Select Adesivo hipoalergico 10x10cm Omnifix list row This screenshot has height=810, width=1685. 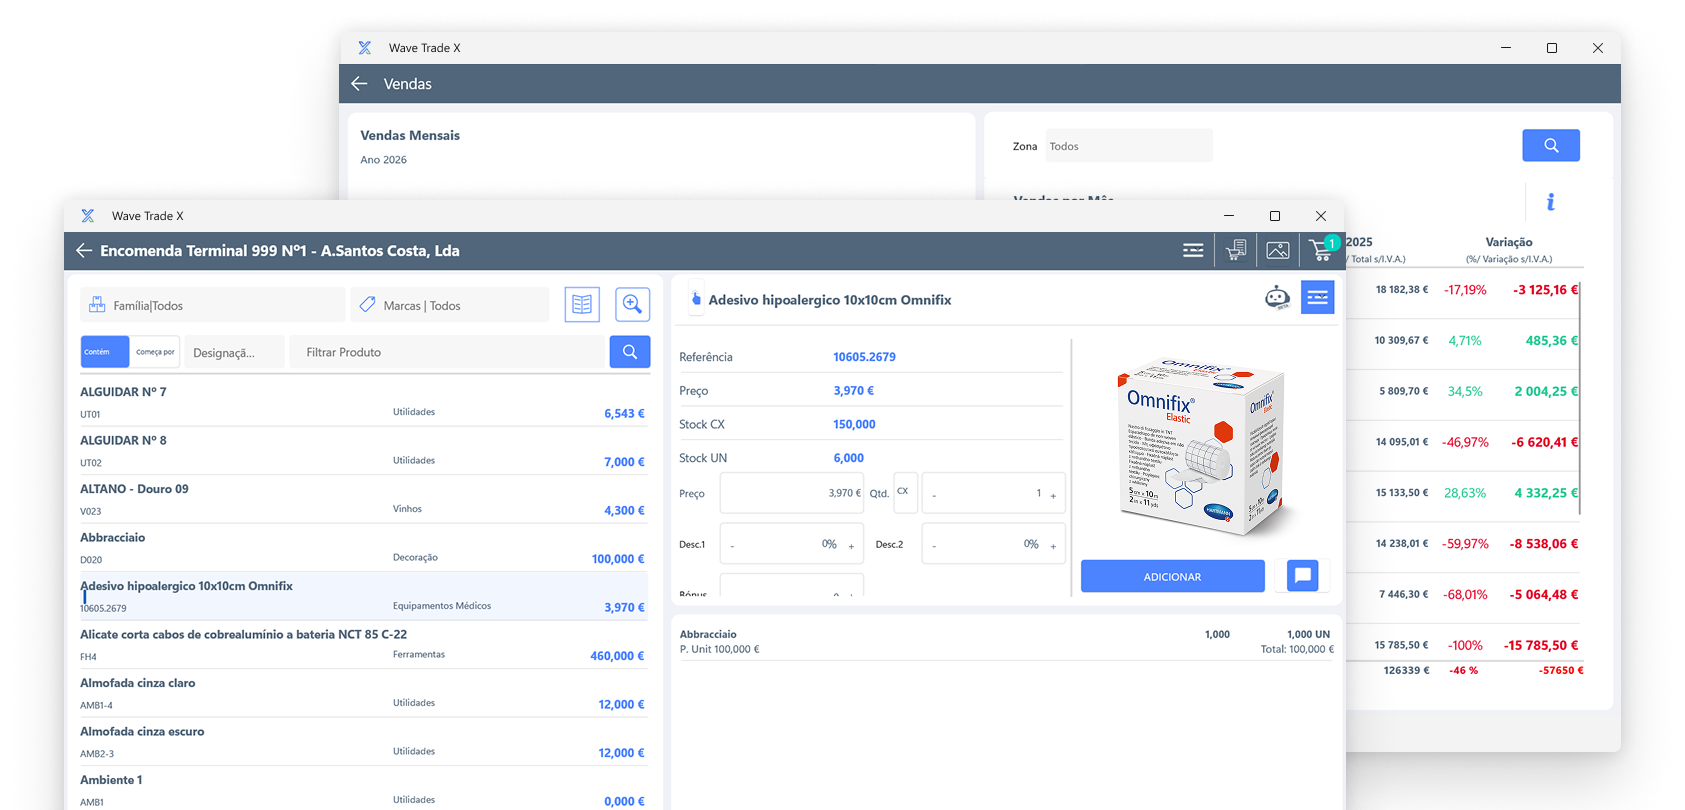click(x=364, y=596)
